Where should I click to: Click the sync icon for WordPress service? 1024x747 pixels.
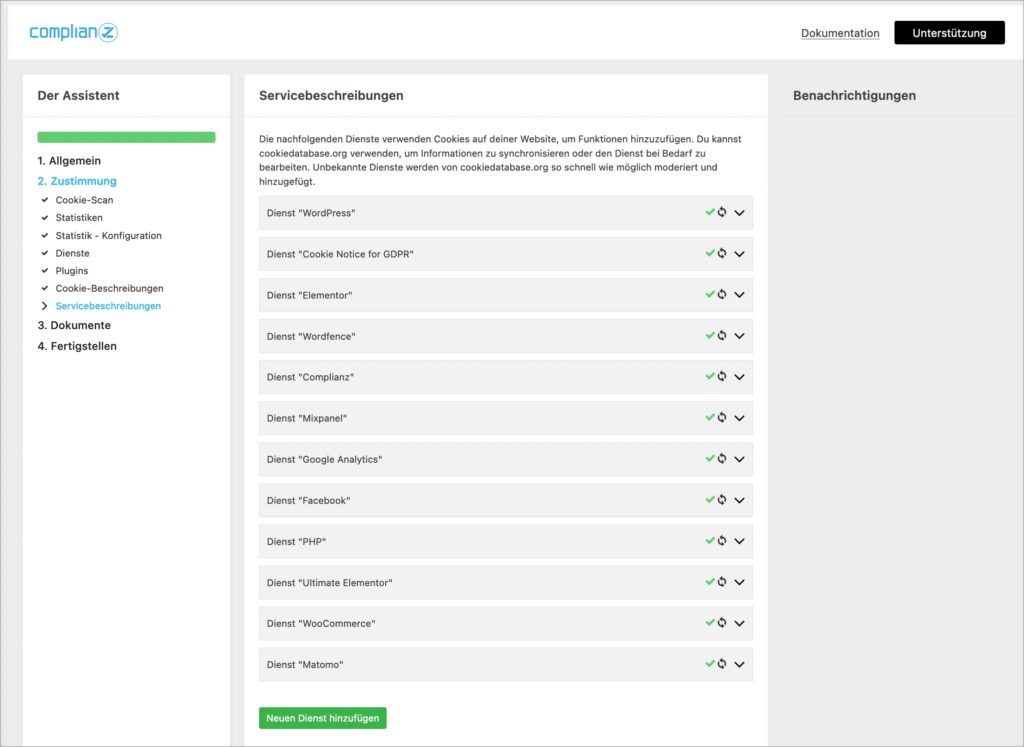pos(722,212)
